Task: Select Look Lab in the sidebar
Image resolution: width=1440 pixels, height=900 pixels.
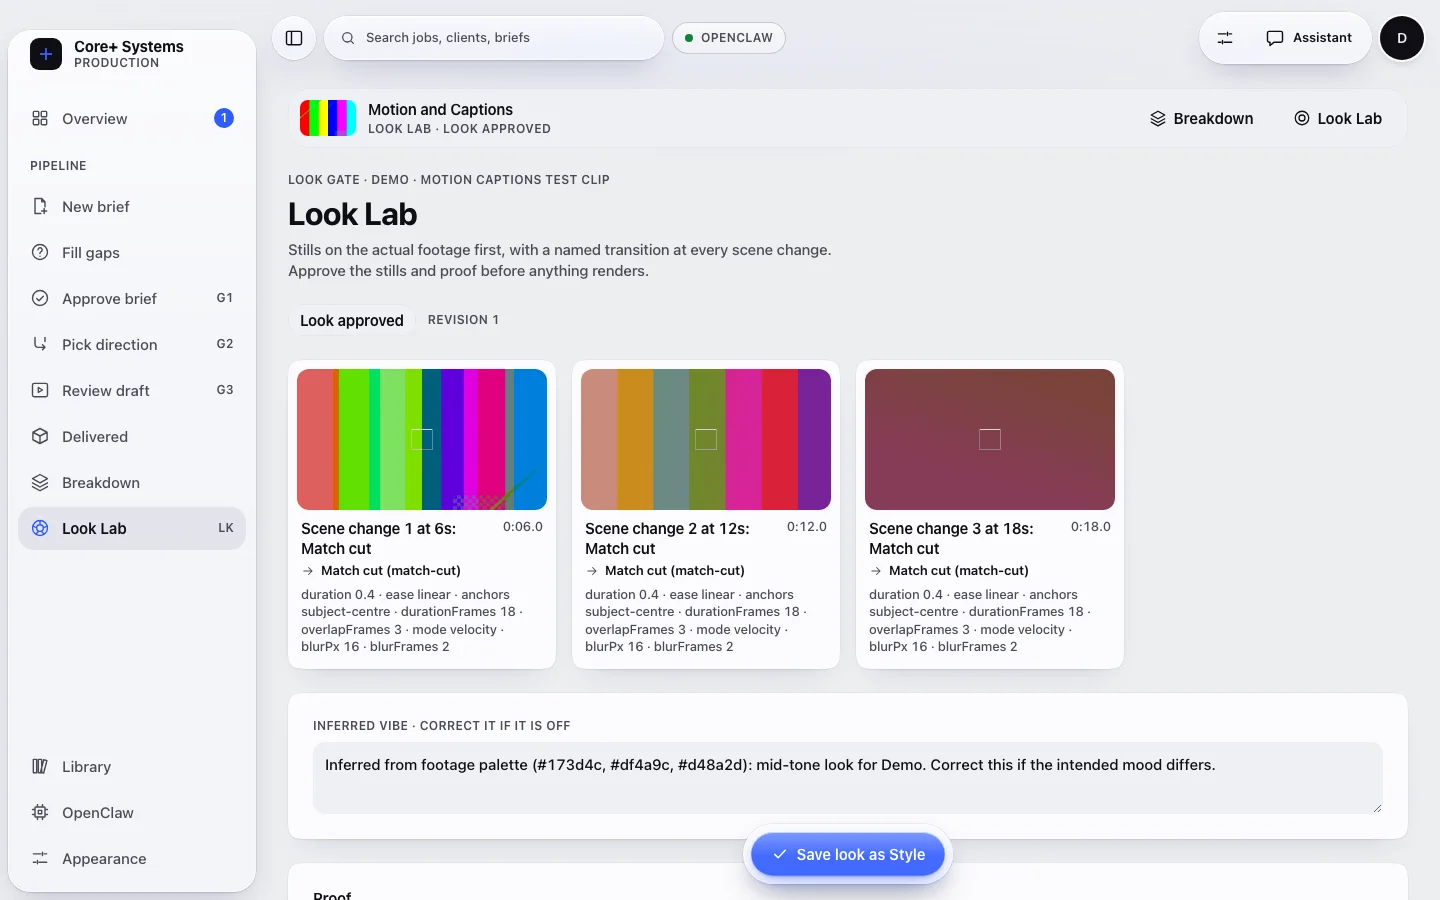Action: (x=132, y=529)
